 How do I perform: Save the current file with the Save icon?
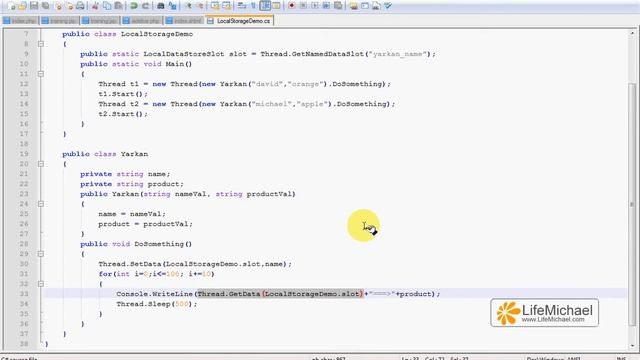(34, 6)
